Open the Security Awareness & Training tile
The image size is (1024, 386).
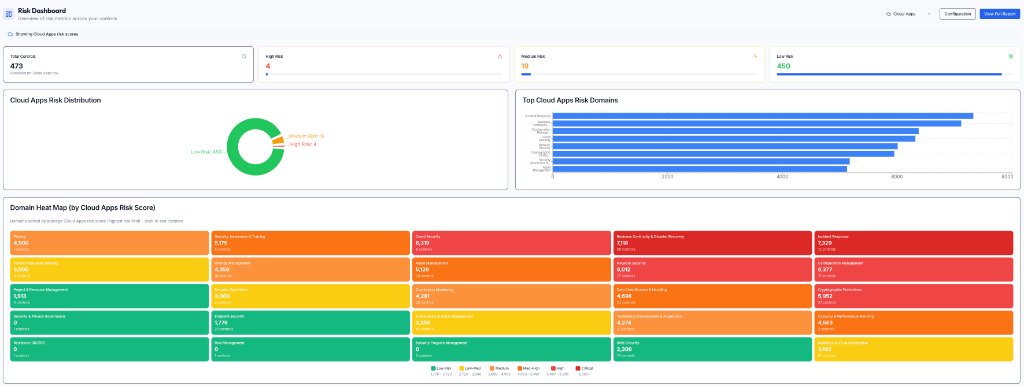pyautogui.click(x=310, y=242)
